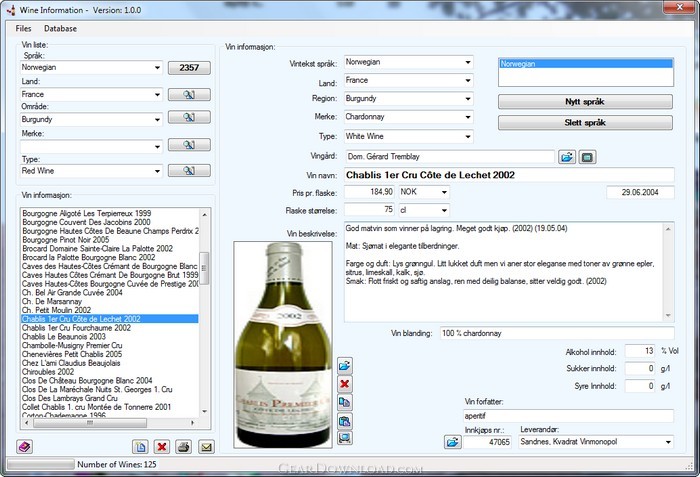Select Chablis Le Beaunois 2003 in list

pos(110,337)
